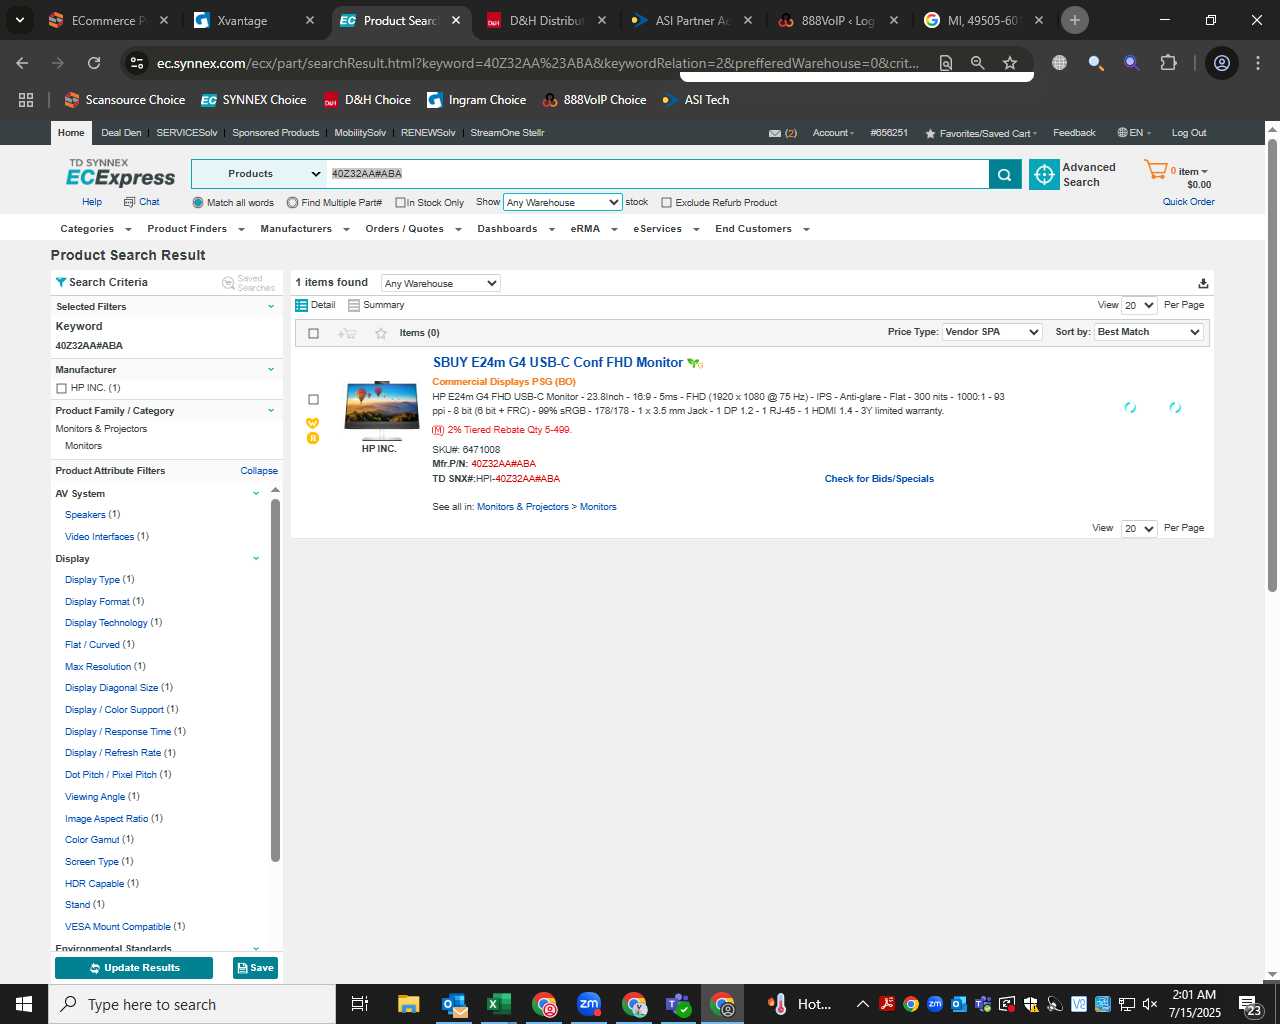This screenshot has height=1024, width=1280.
Task: Switch to Detail view icon
Action: coord(301,305)
